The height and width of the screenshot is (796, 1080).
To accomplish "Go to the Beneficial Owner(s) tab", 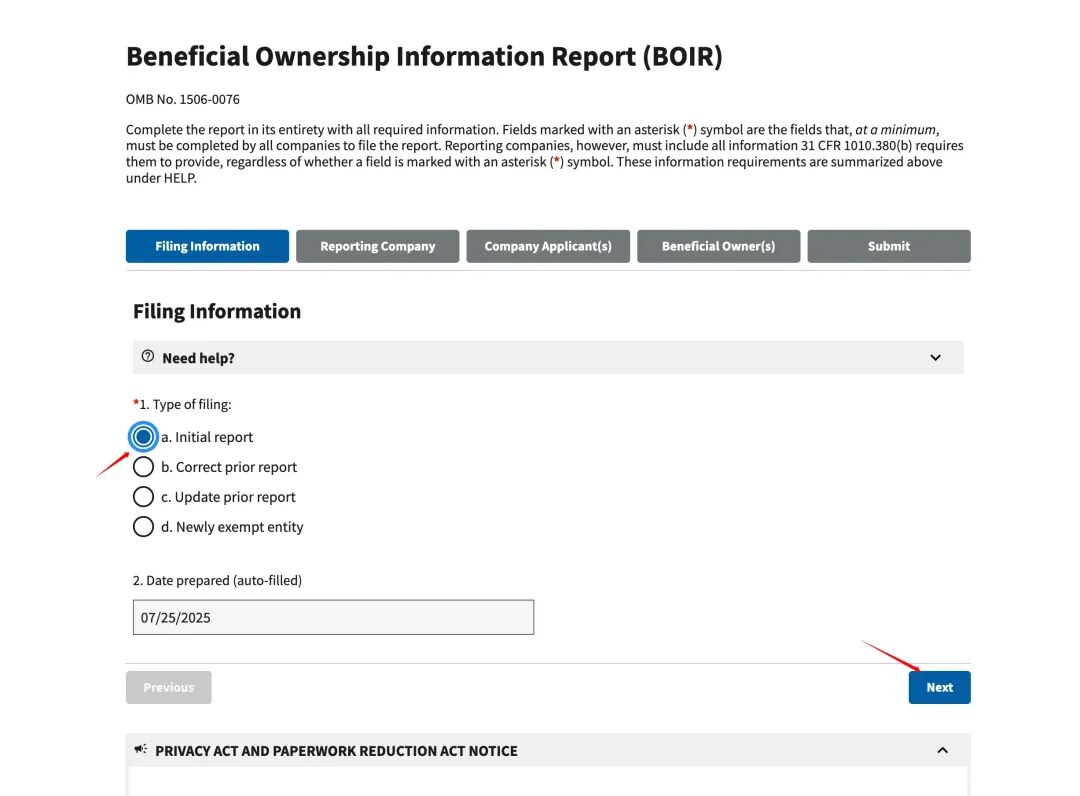I will click(x=718, y=246).
